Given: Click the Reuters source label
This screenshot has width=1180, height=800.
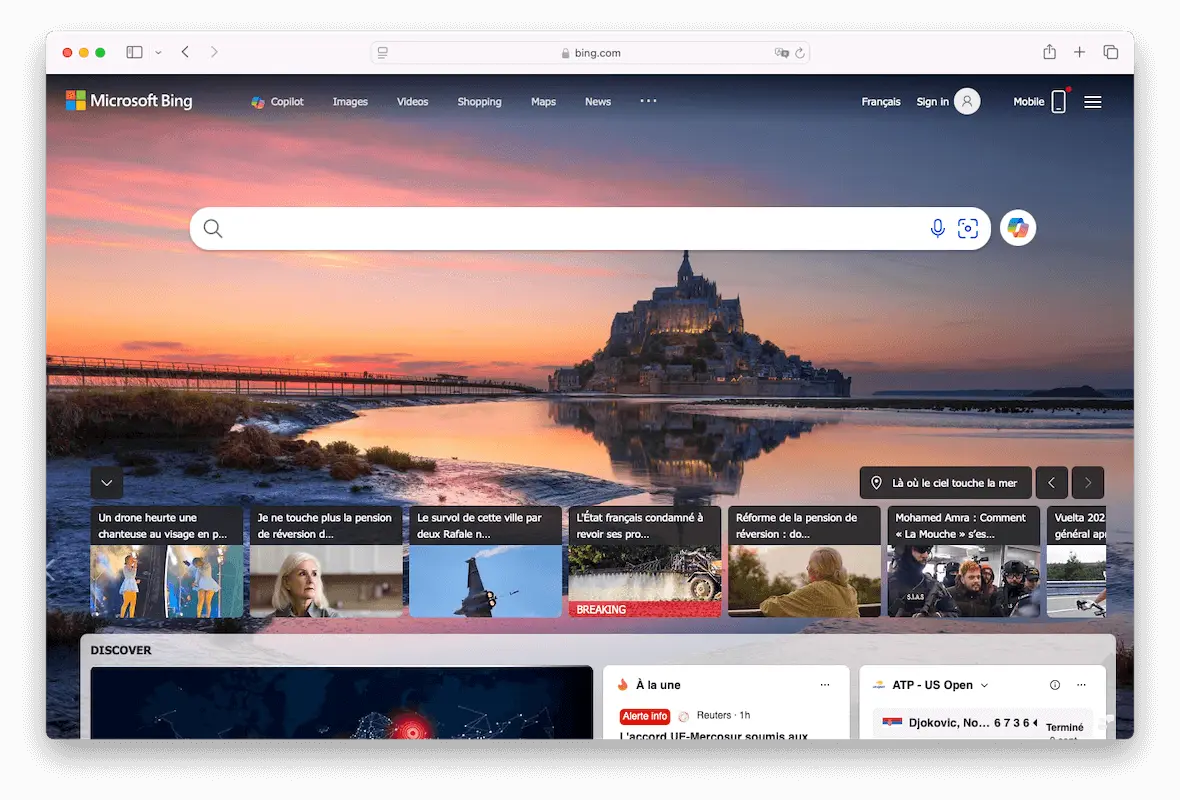Looking at the screenshot, I should 713,715.
